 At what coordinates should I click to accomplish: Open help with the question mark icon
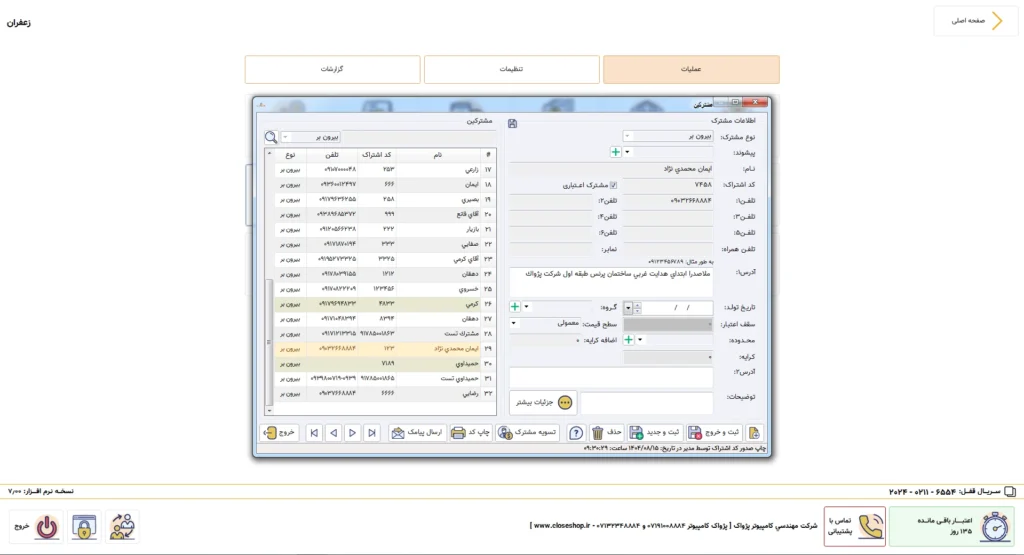coord(576,433)
